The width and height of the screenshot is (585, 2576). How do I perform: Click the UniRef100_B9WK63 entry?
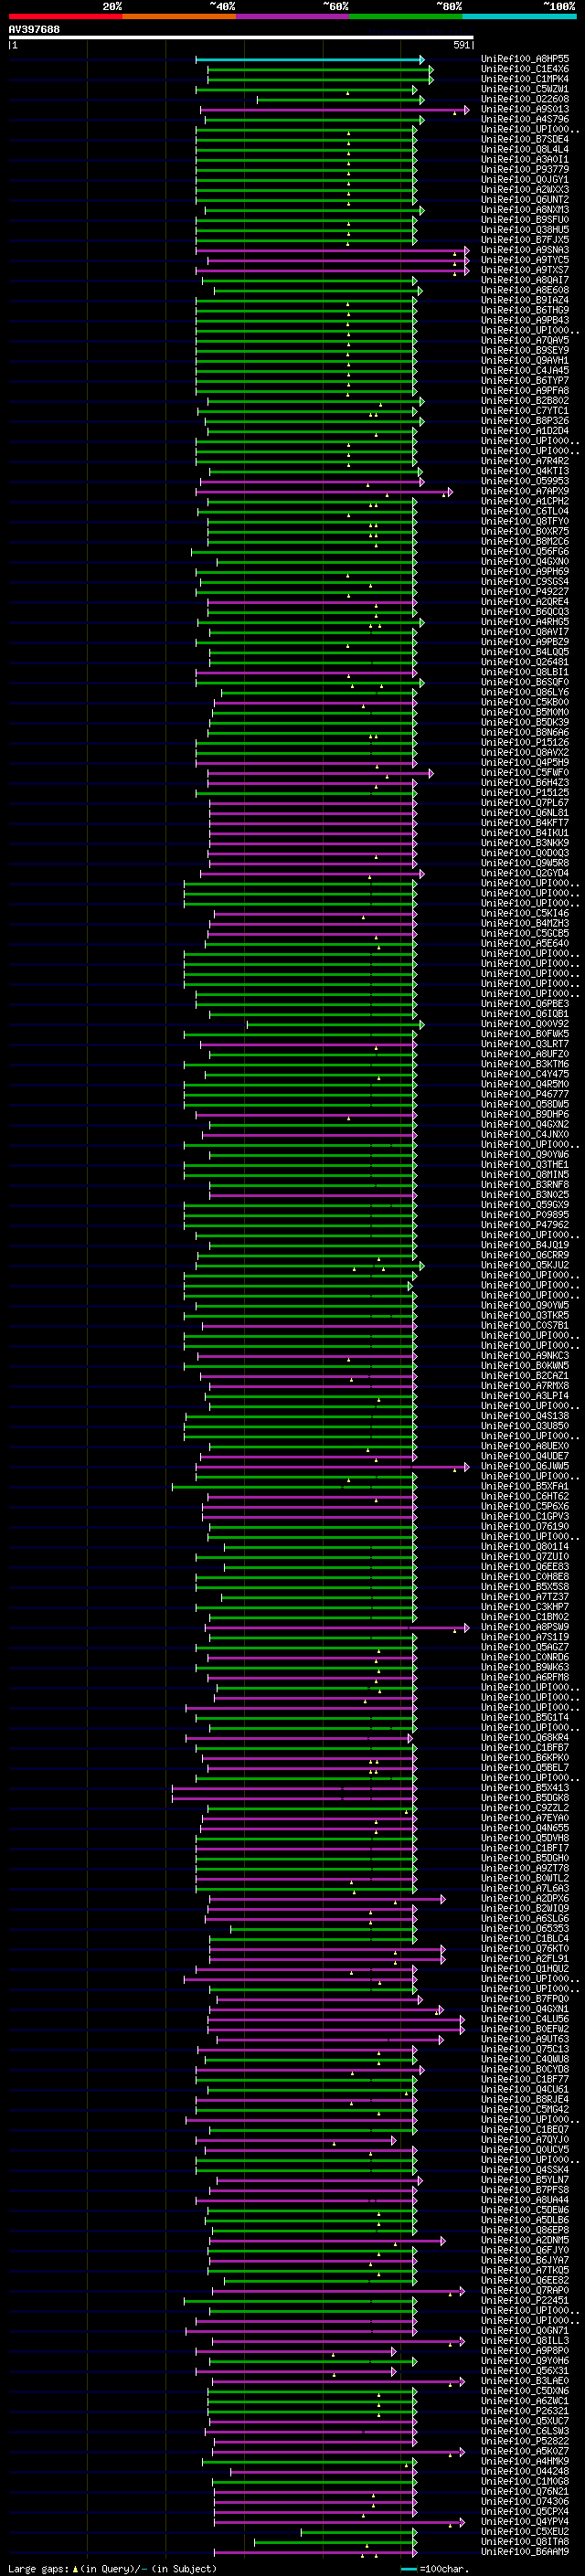coord(525,1667)
